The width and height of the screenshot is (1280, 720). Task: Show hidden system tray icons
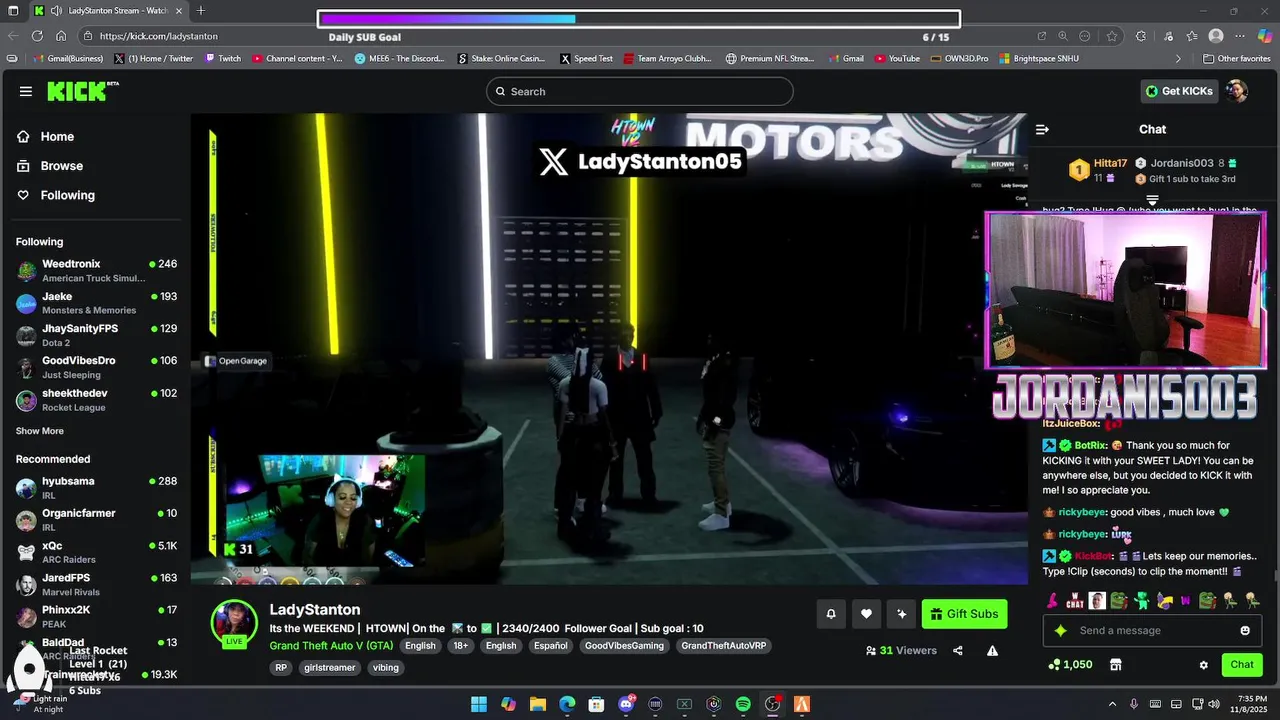coord(1112,704)
